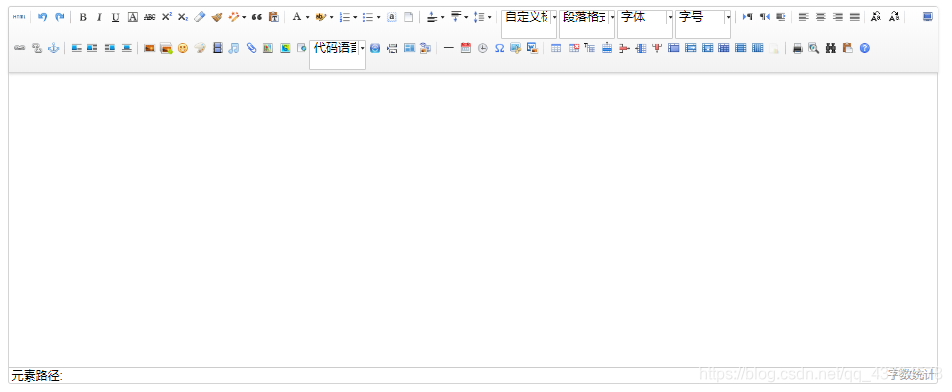Toggle superscript formatting

pos(166,17)
